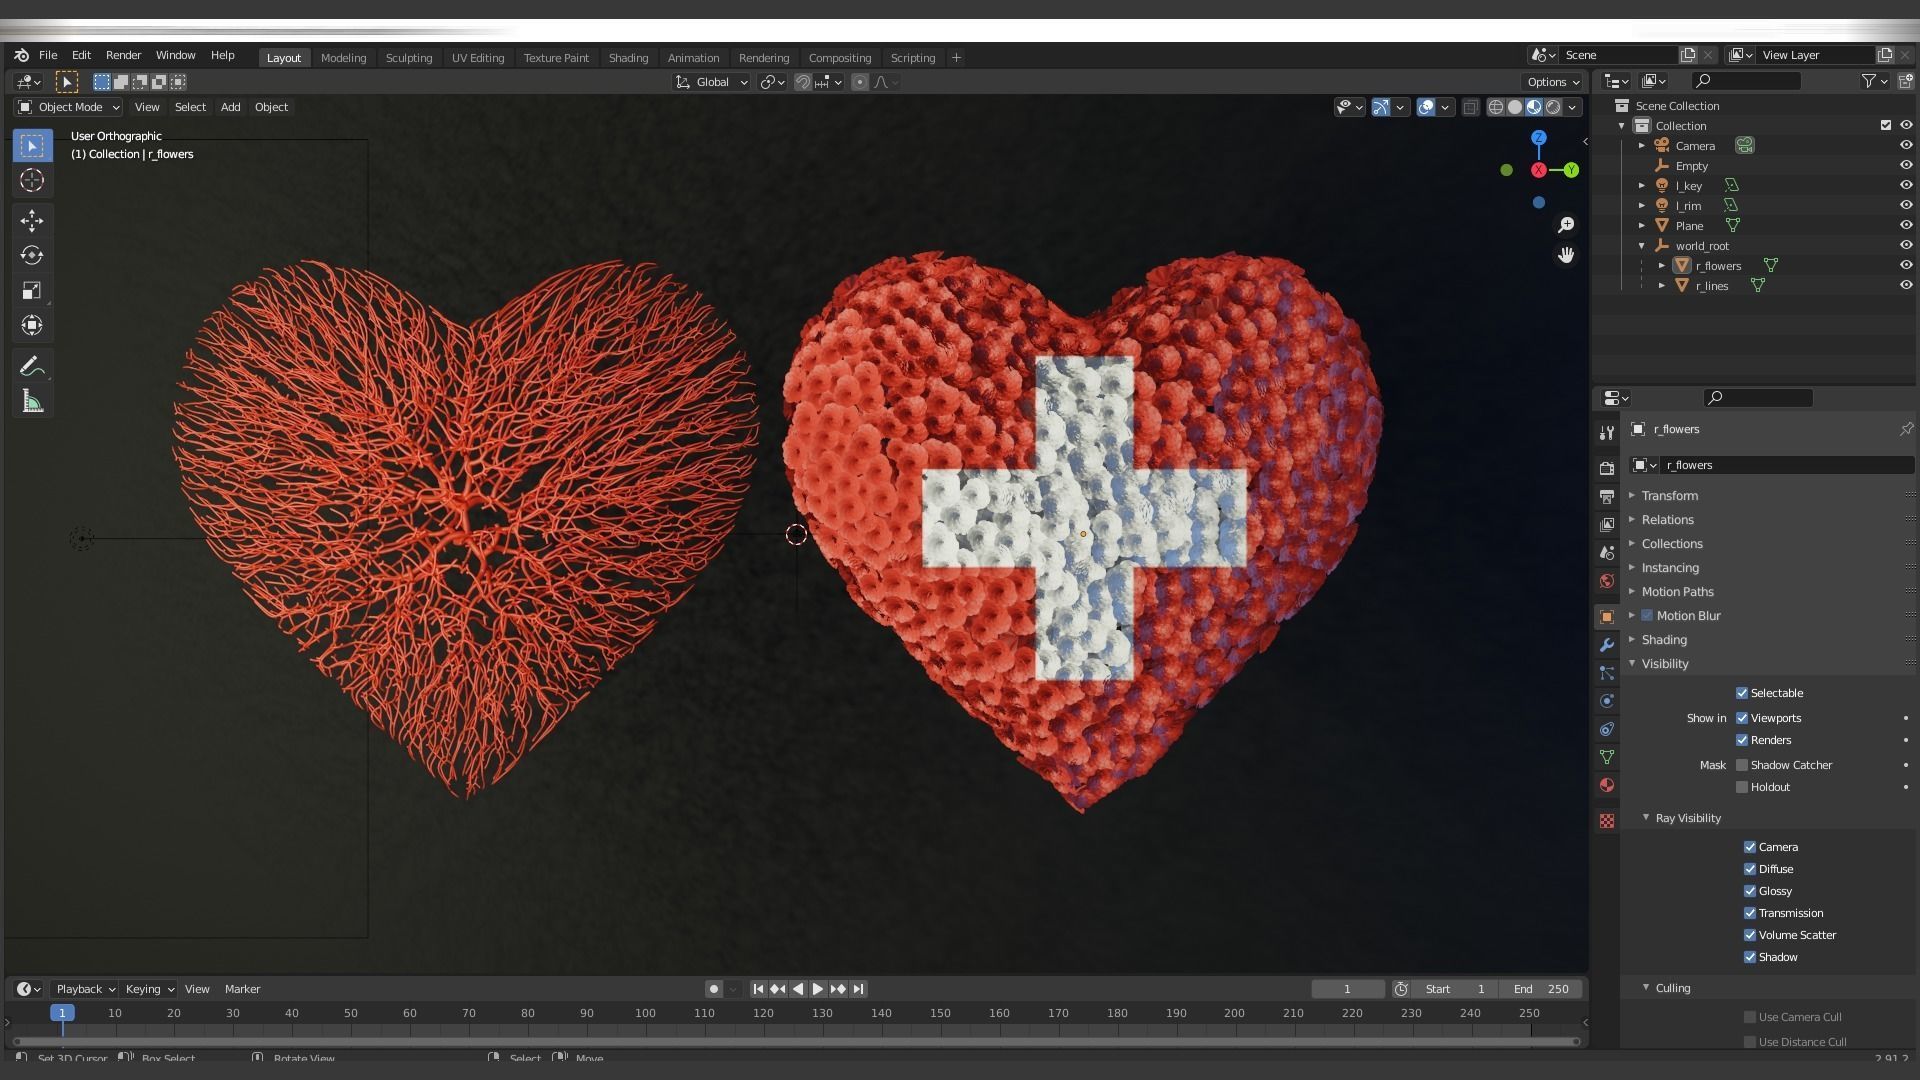1920x1080 pixels.
Task: Expand the Transform panel
Action: pyautogui.click(x=1668, y=496)
